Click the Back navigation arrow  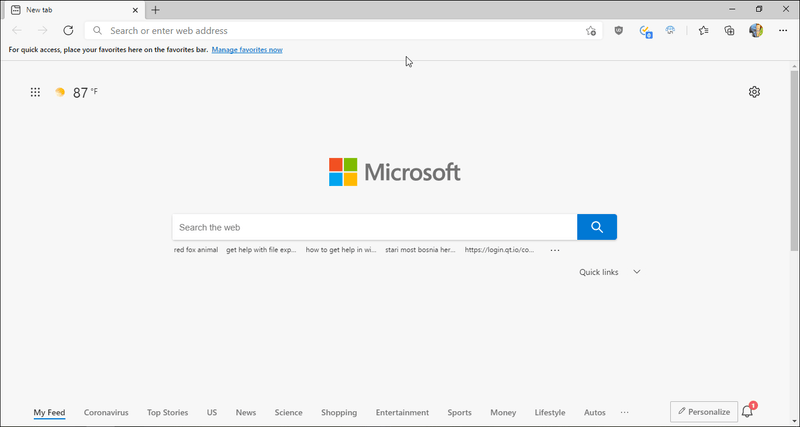tap(17, 31)
